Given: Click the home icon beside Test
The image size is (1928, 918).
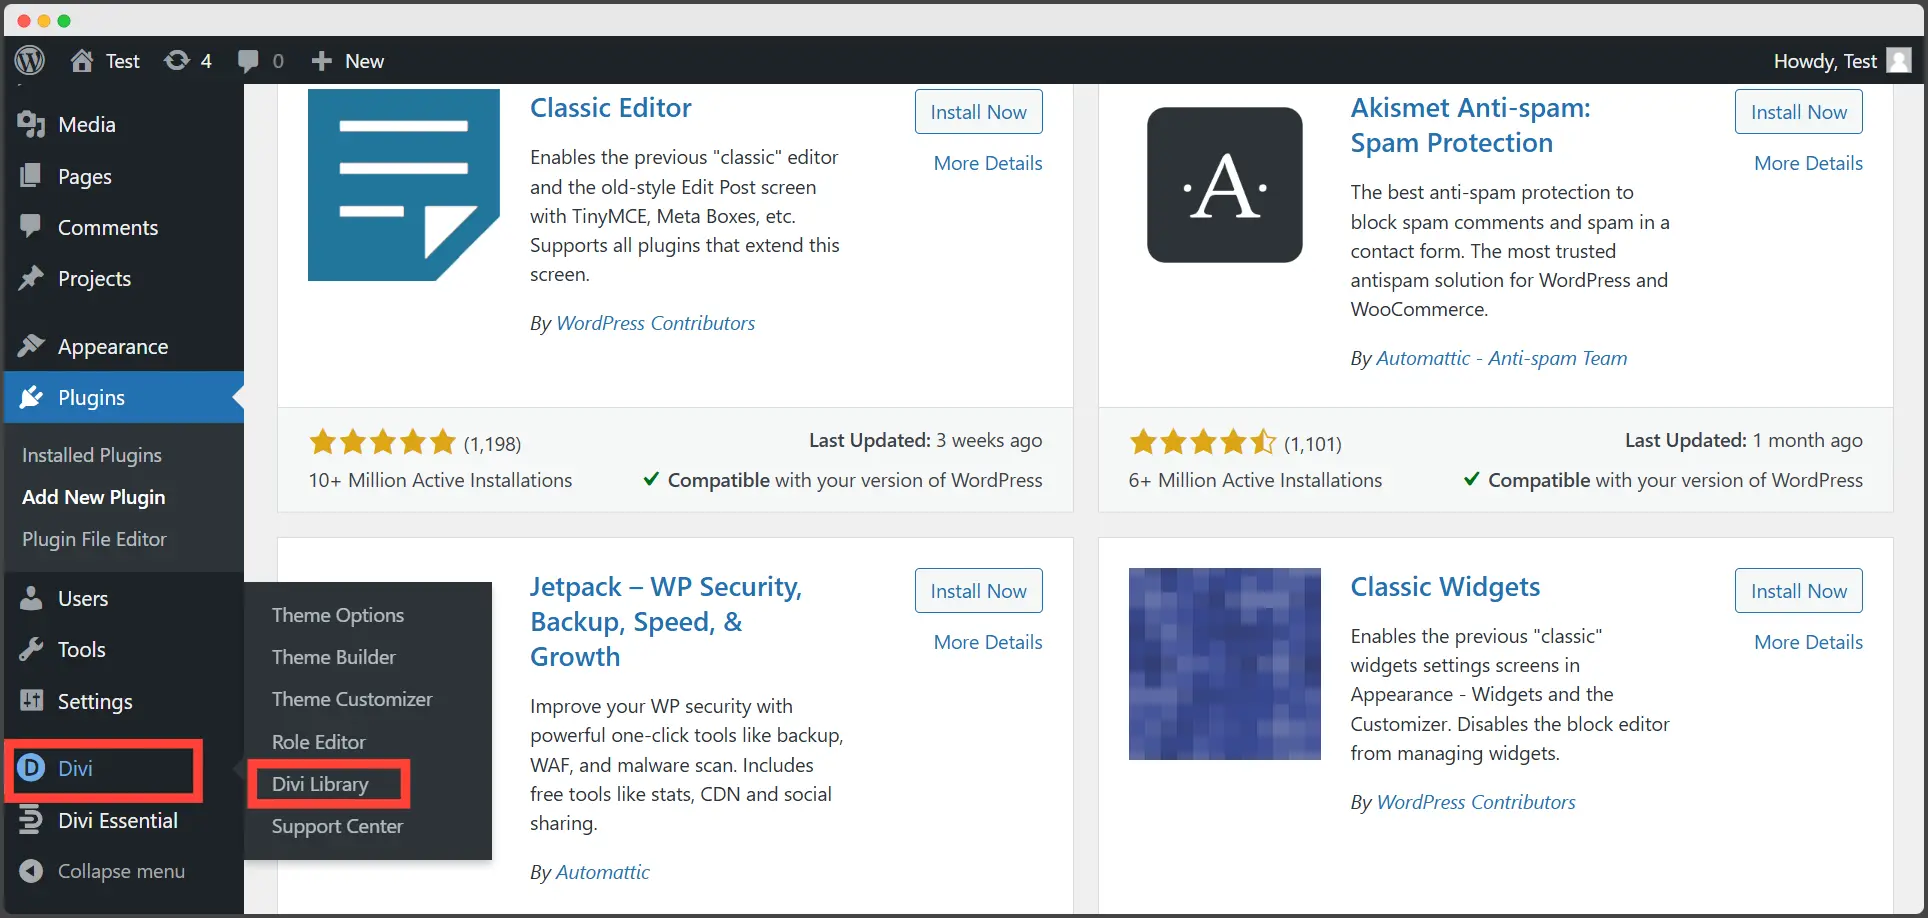Looking at the screenshot, I should (x=82, y=61).
